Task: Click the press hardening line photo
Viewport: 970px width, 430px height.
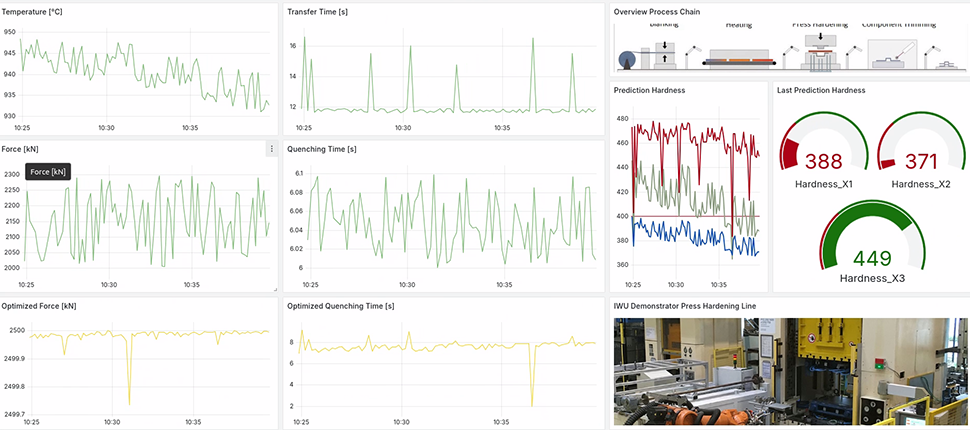Action: 790,372
